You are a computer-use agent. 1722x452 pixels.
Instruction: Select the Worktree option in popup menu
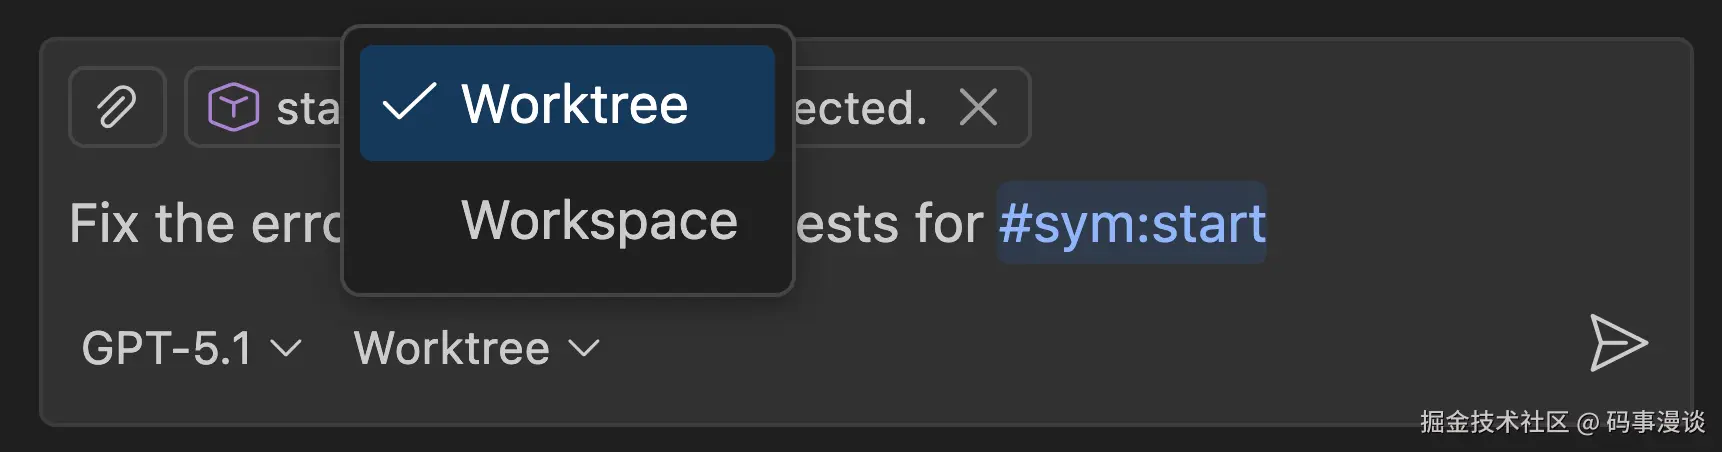pyautogui.click(x=574, y=104)
